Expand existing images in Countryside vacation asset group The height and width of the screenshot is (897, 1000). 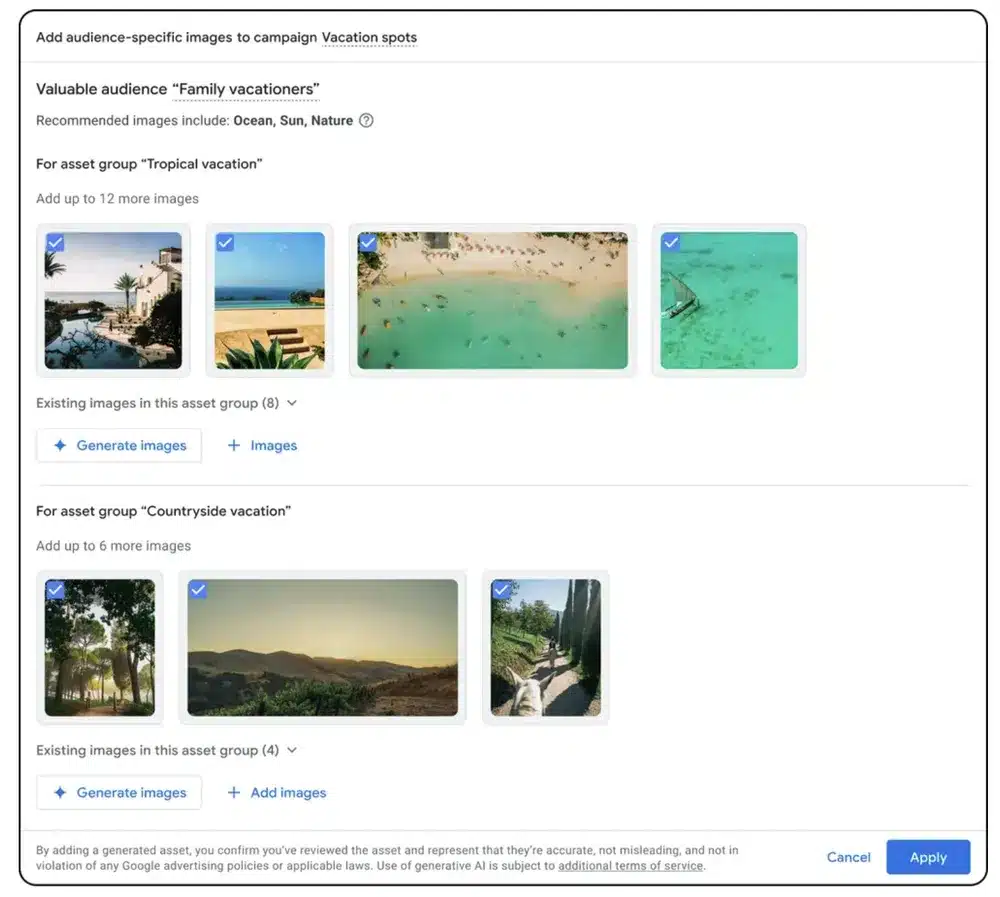click(290, 750)
